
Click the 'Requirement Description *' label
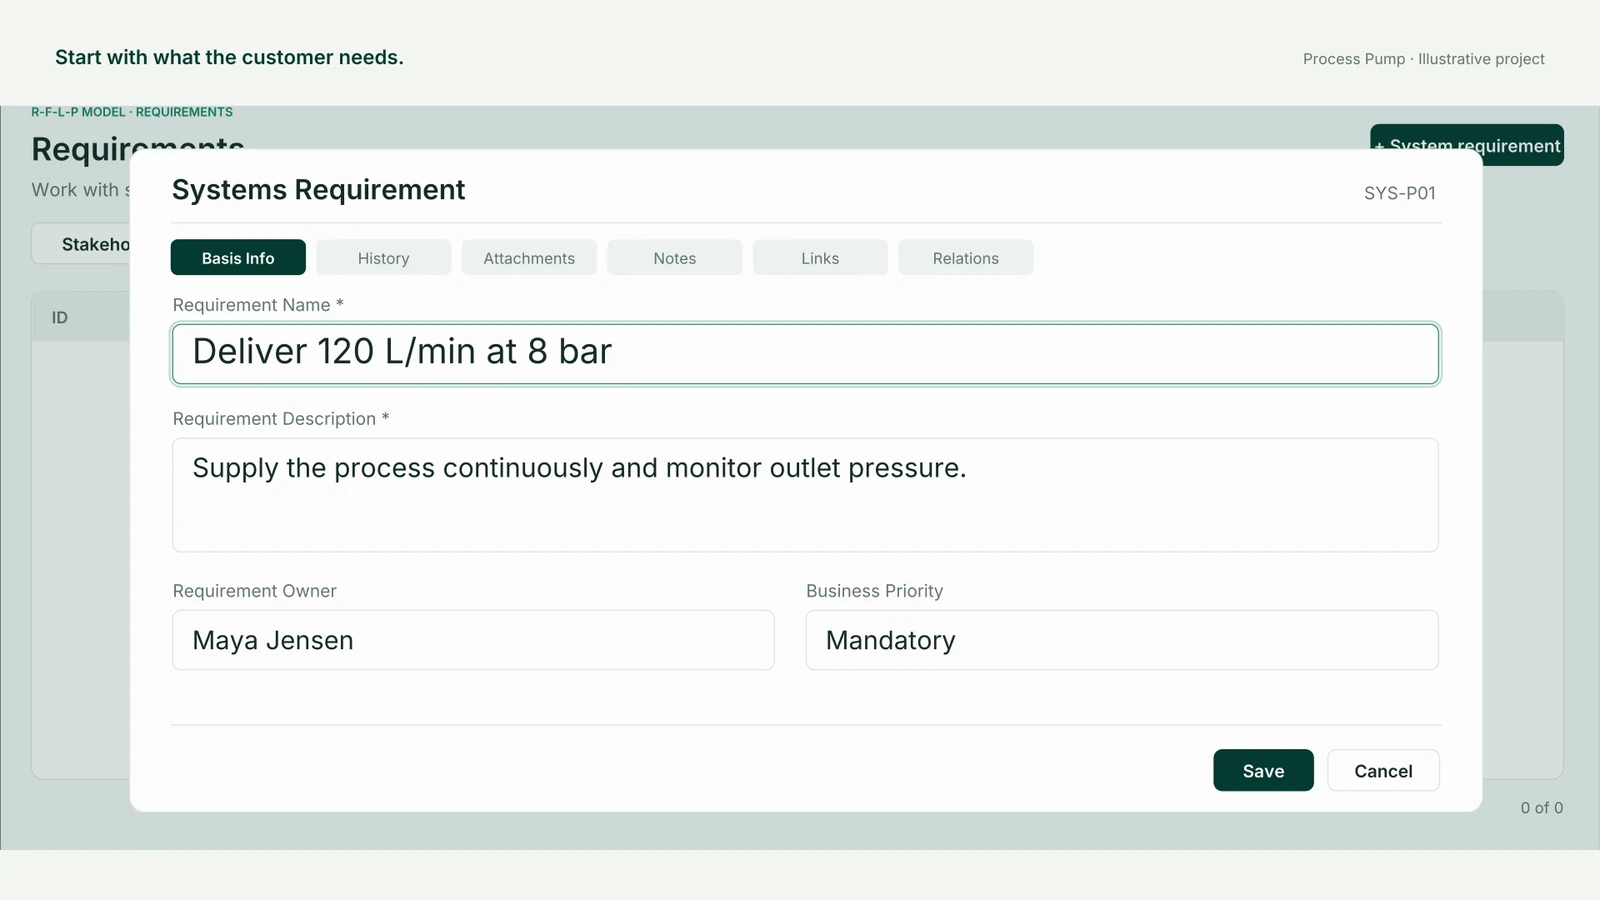coord(281,419)
